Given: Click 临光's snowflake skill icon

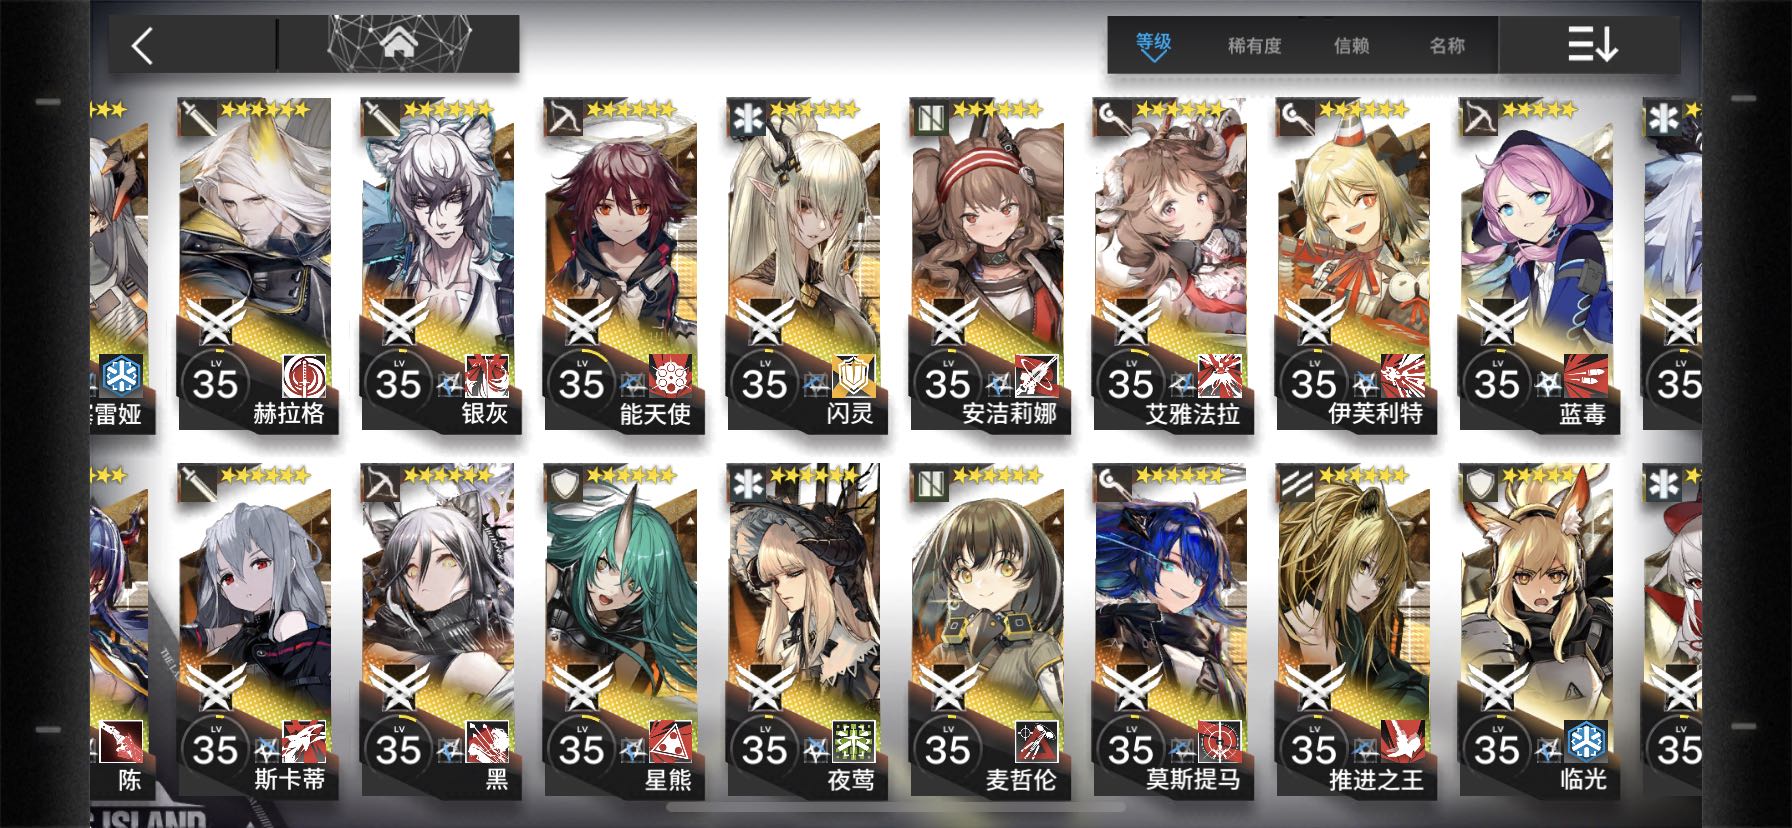Looking at the screenshot, I should [1586, 742].
